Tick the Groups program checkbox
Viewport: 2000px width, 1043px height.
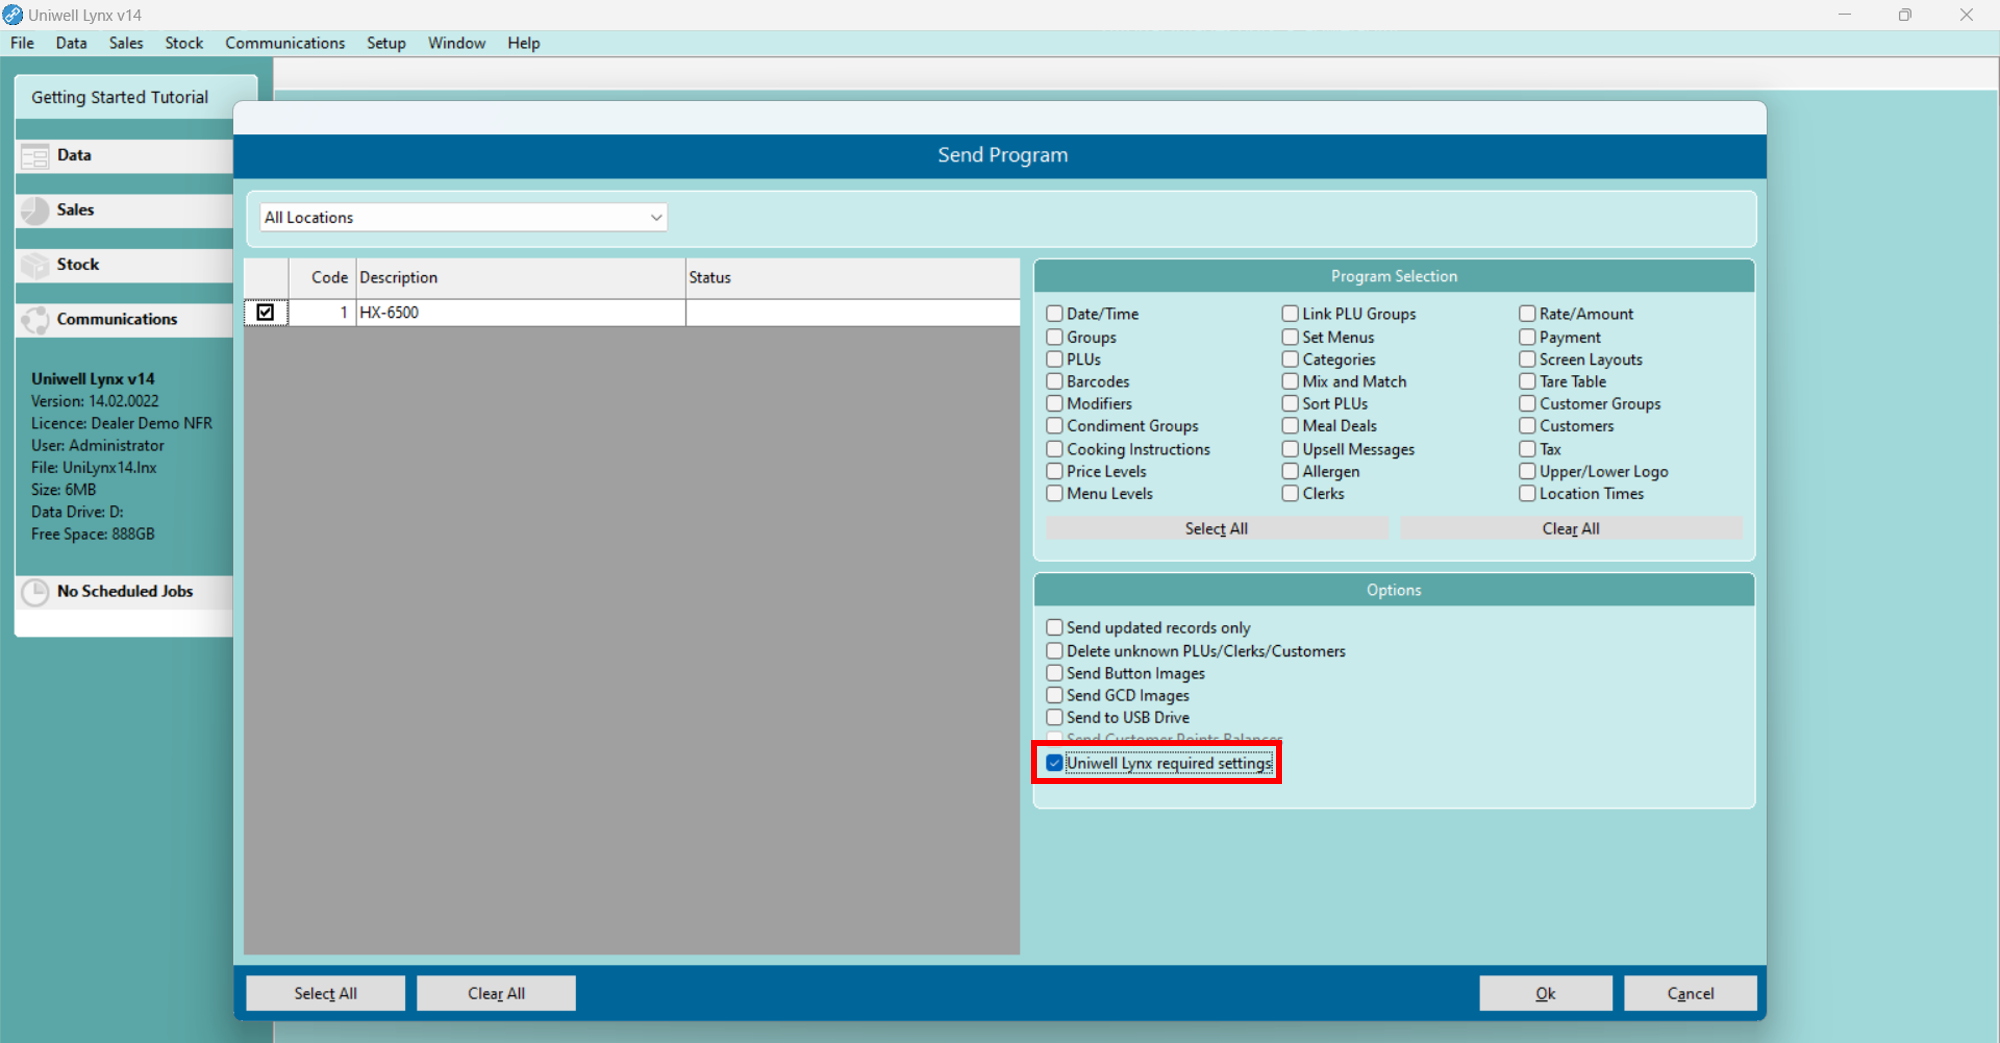[1054, 337]
